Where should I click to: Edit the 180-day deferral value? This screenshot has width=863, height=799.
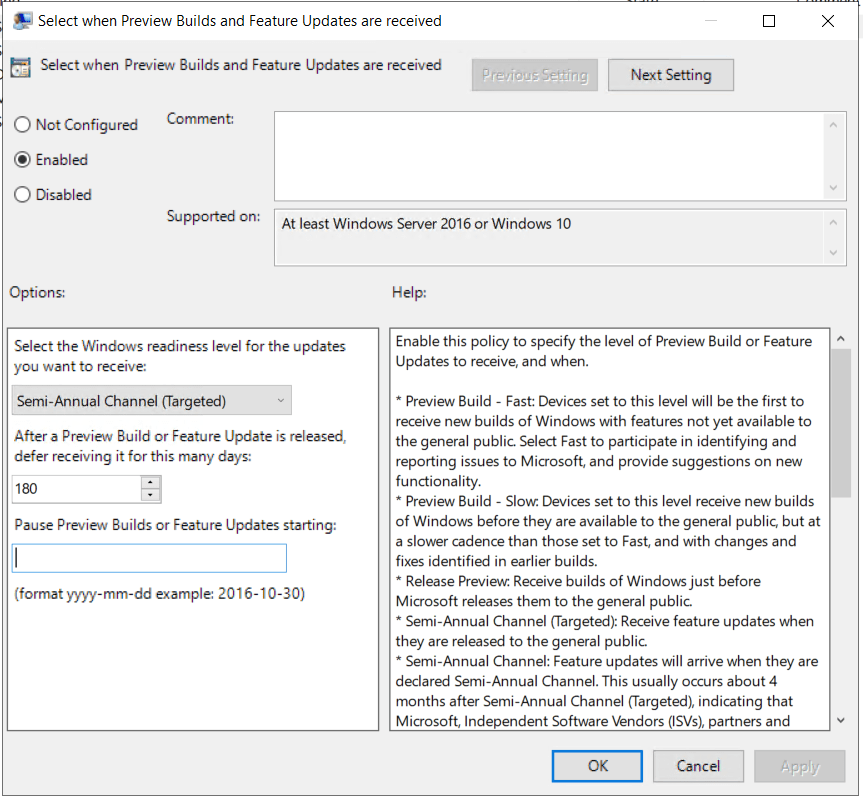point(70,489)
